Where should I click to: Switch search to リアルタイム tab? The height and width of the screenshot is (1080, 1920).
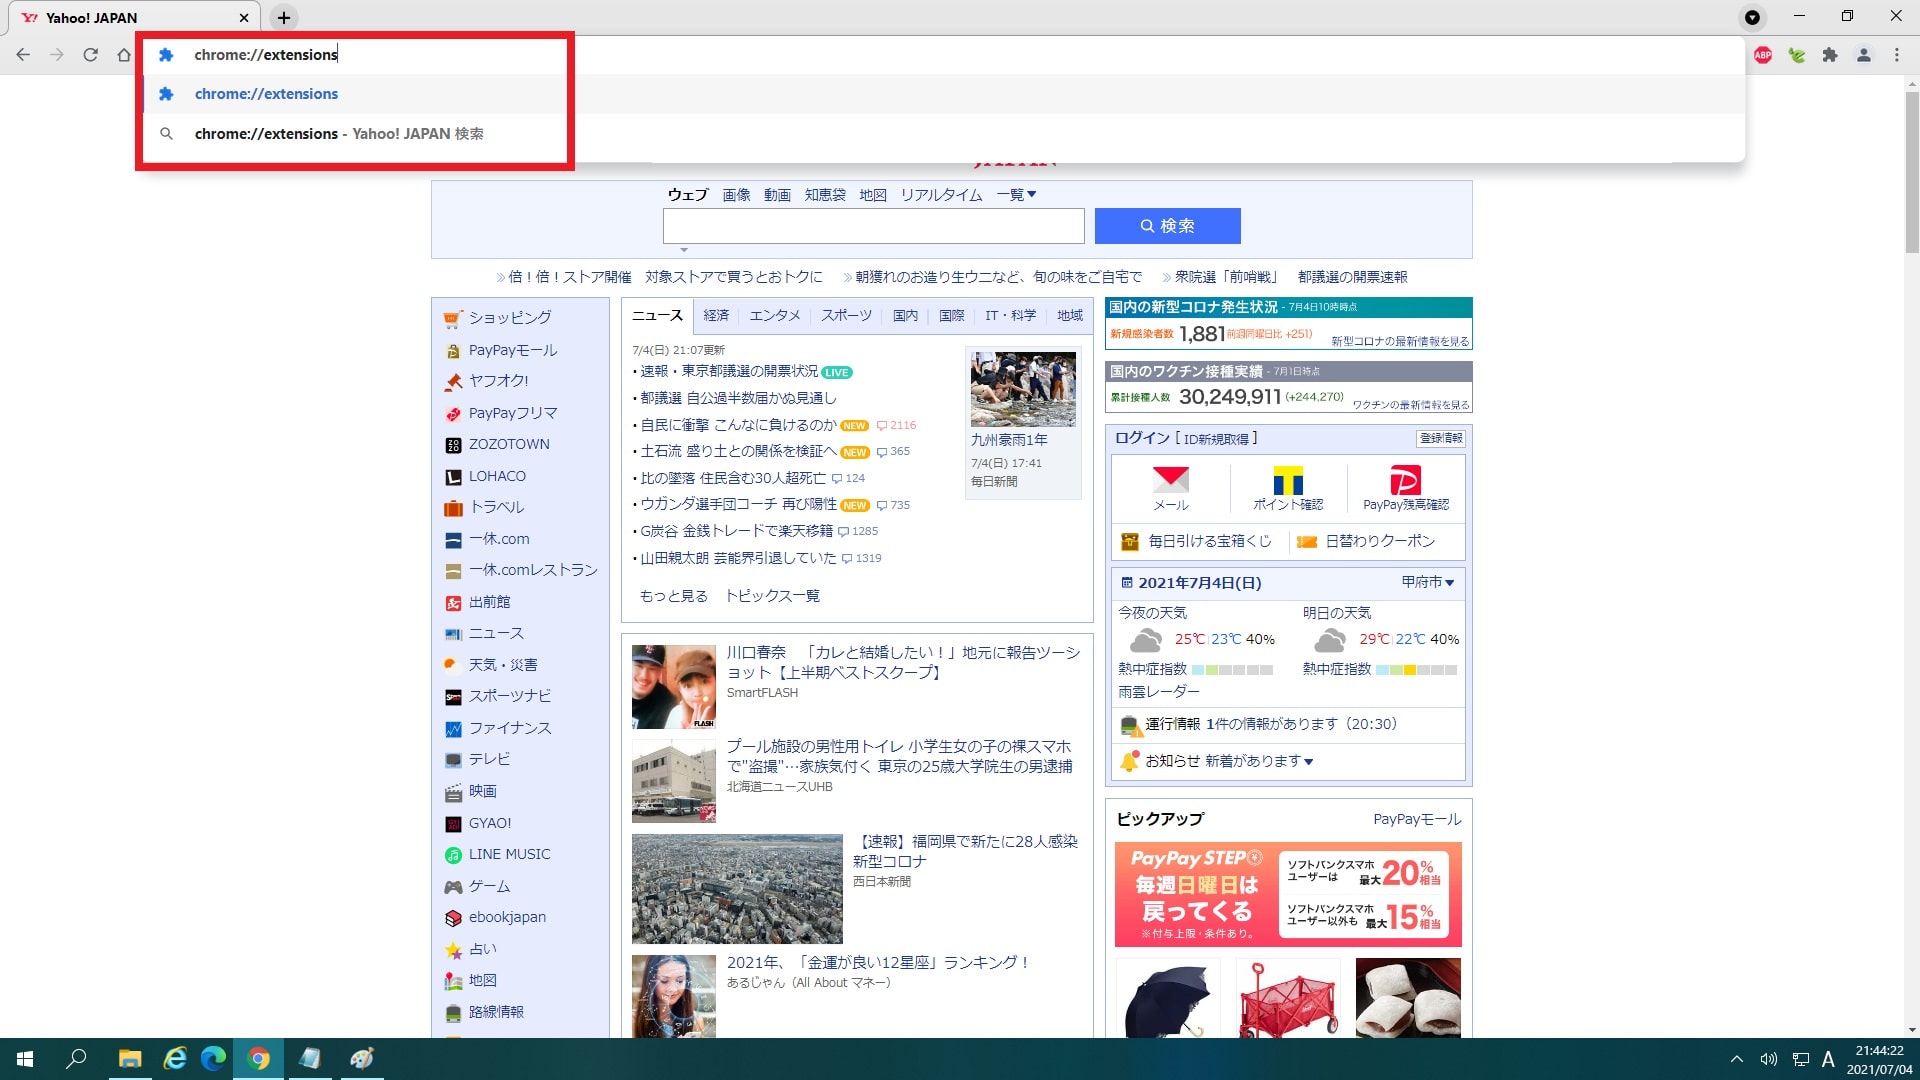[941, 195]
